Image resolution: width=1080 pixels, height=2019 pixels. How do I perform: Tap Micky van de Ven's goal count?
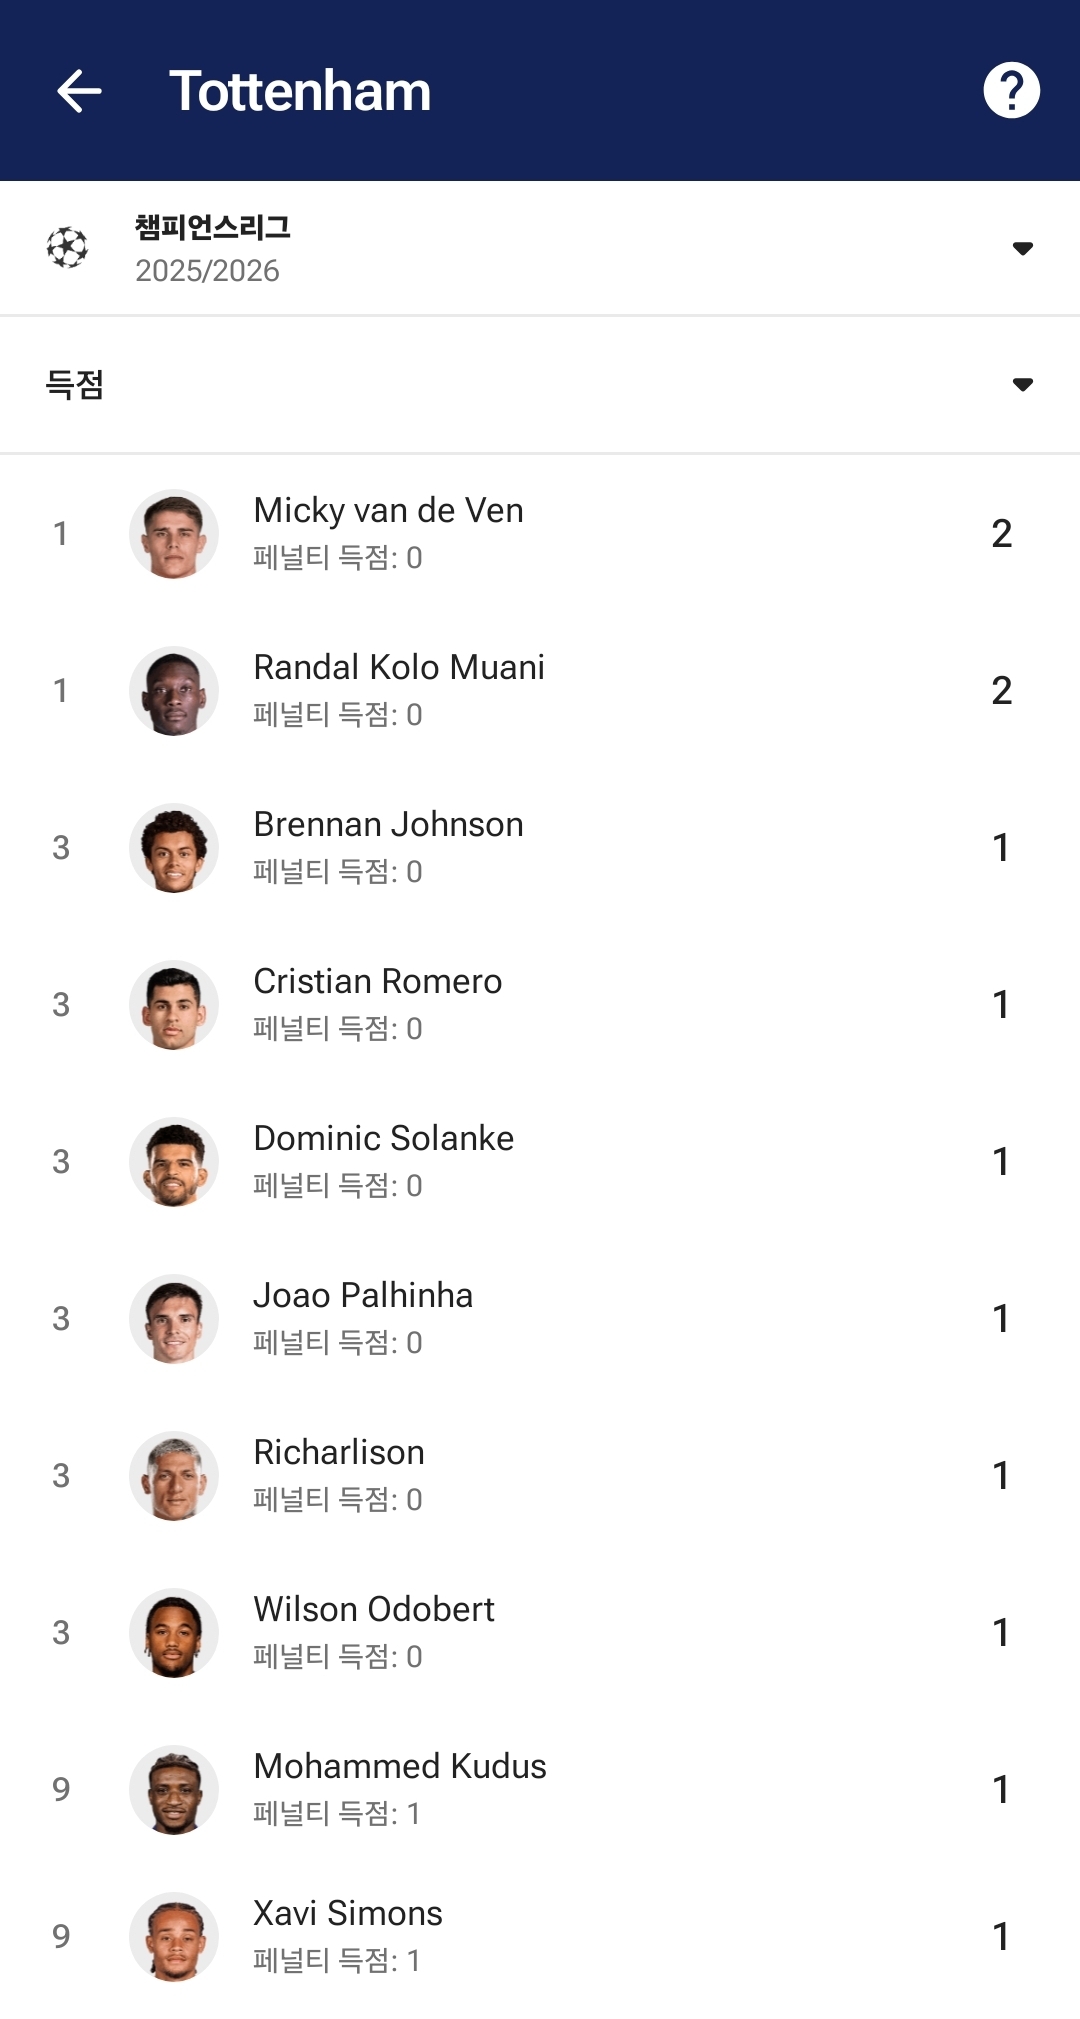tap(1001, 534)
